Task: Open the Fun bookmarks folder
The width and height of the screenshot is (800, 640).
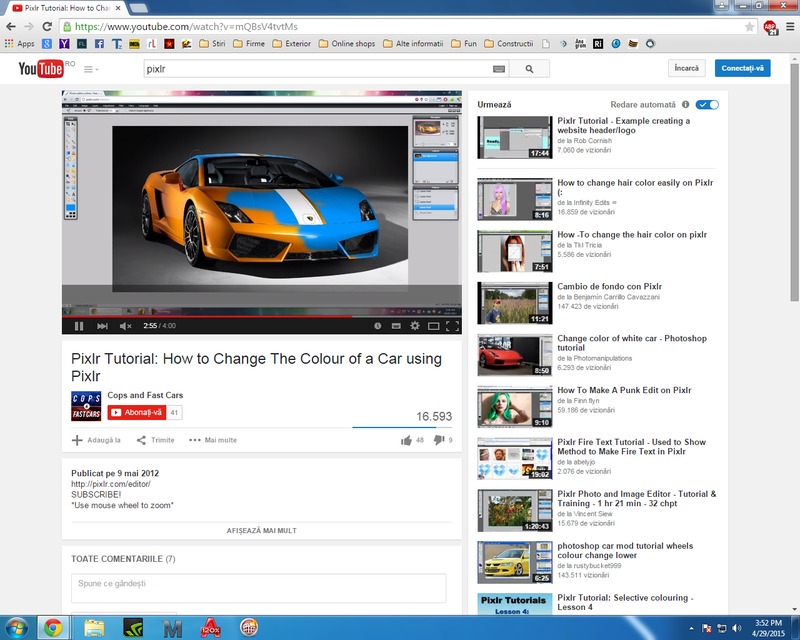Action: [x=464, y=44]
